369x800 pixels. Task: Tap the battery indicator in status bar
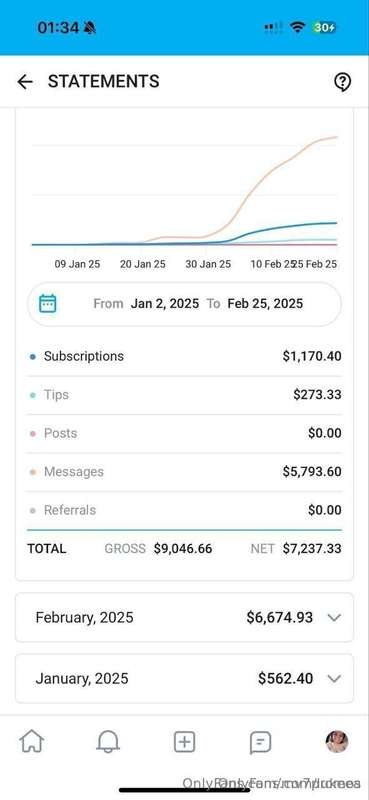(325, 28)
